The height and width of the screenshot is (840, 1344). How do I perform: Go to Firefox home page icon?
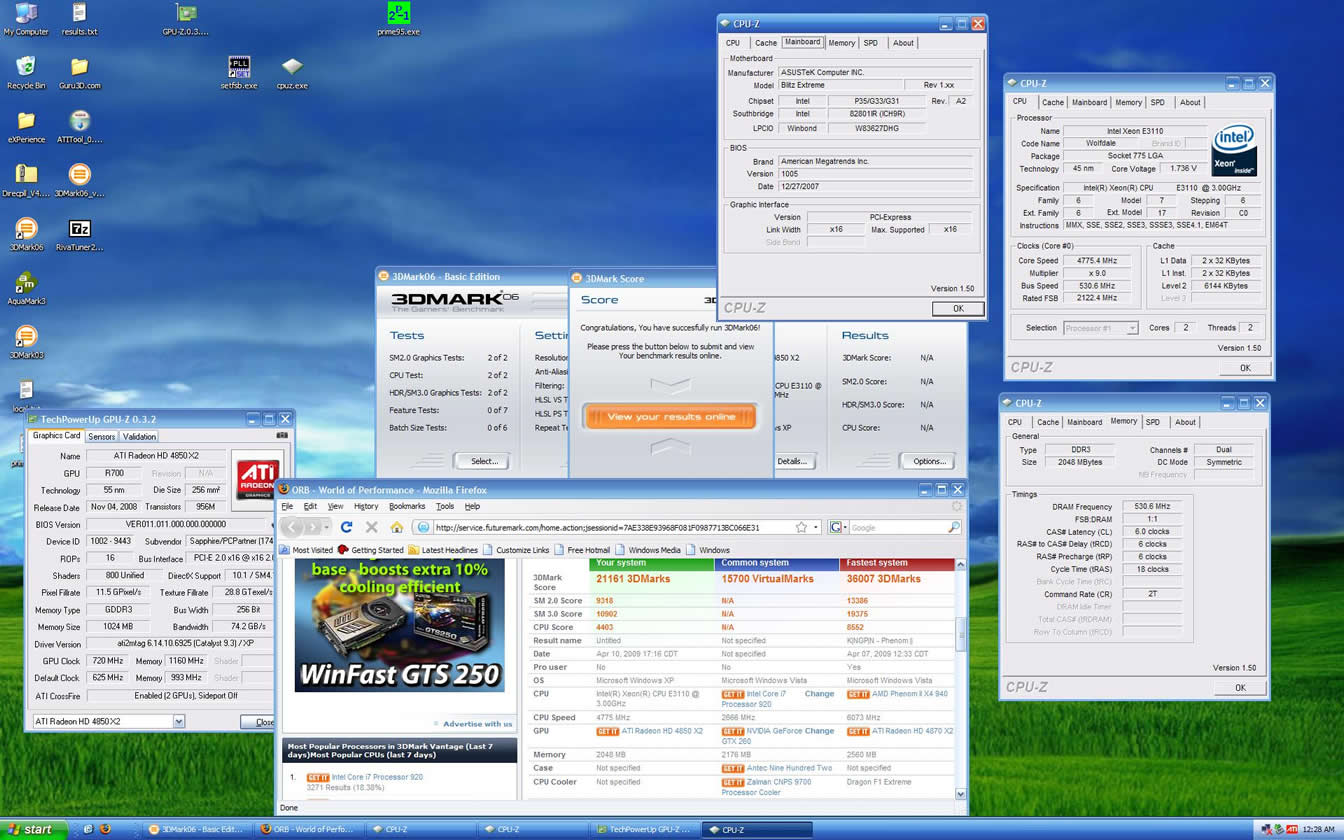396,527
